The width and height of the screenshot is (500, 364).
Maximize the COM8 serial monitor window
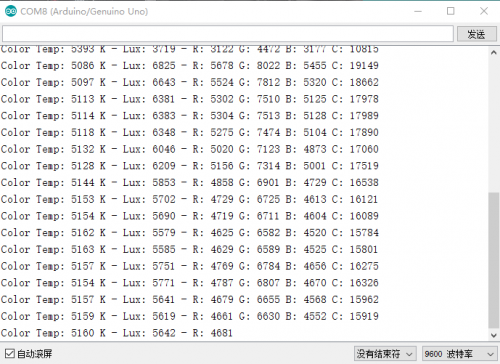pyautogui.click(x=451, y=11)
